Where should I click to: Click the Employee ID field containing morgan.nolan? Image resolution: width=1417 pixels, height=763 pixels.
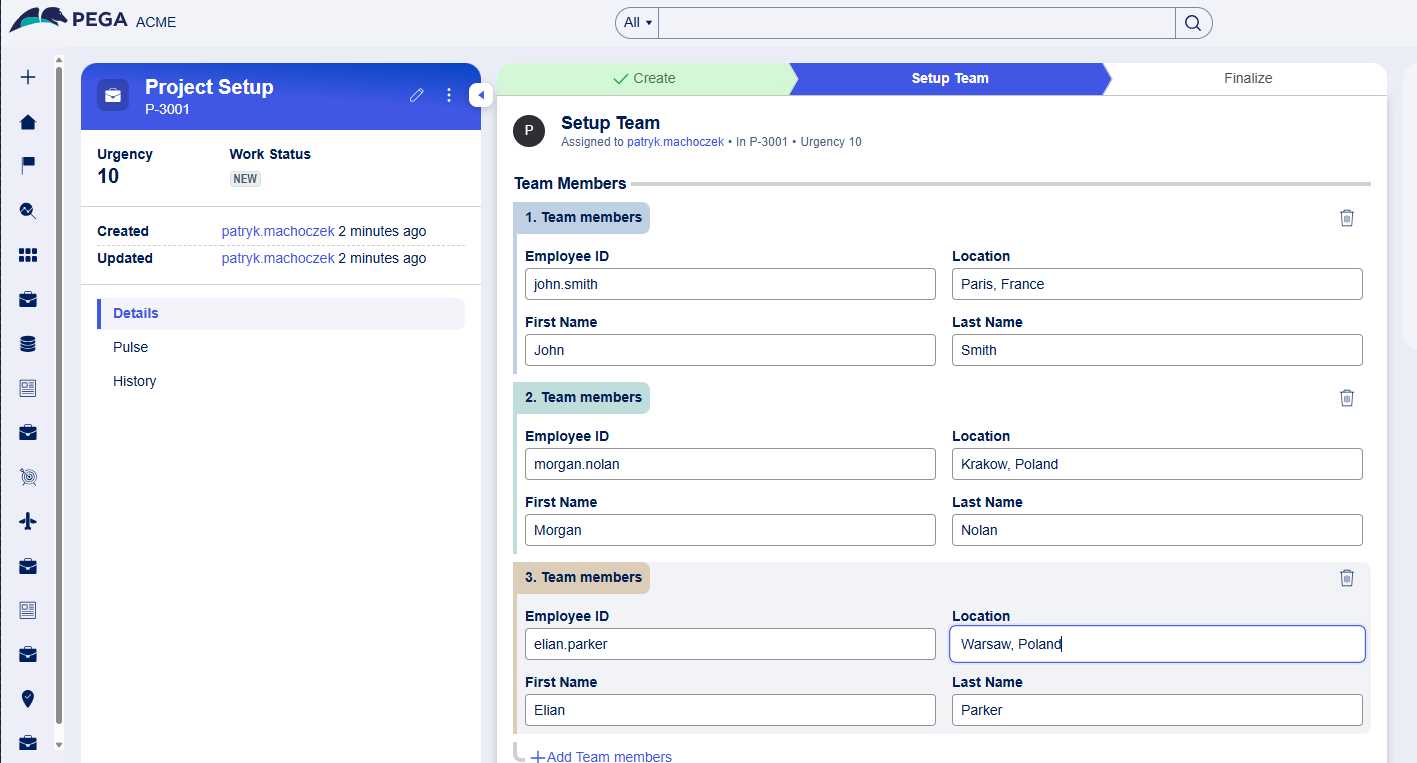(730, 464)
